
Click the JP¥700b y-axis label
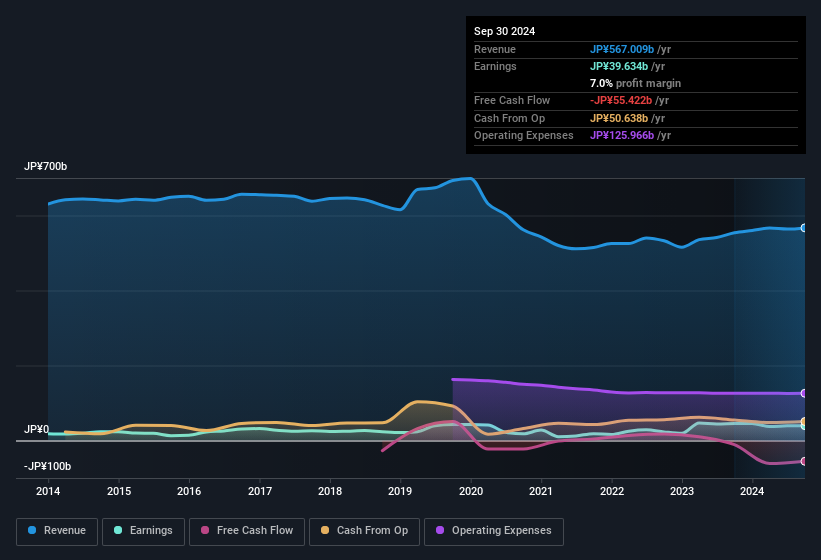(46, 166)
